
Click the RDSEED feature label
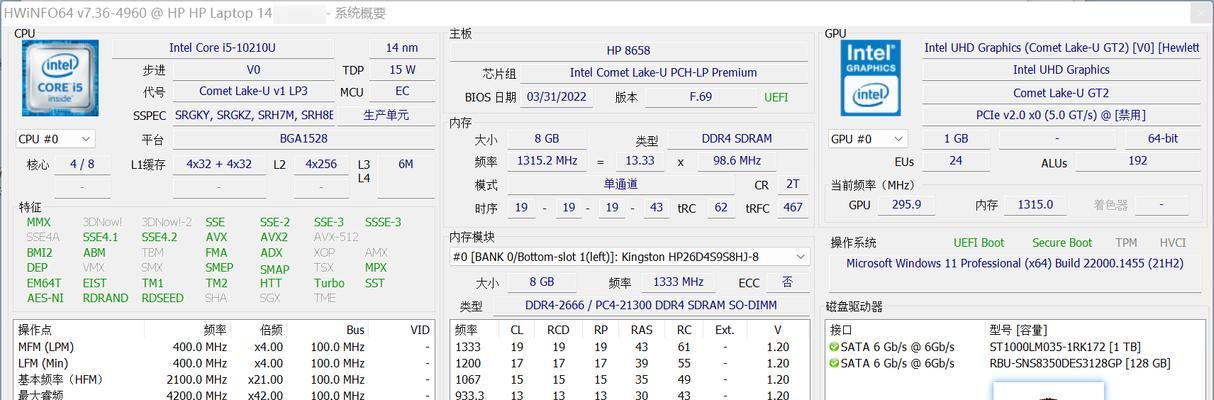click(x=161, y=298)
